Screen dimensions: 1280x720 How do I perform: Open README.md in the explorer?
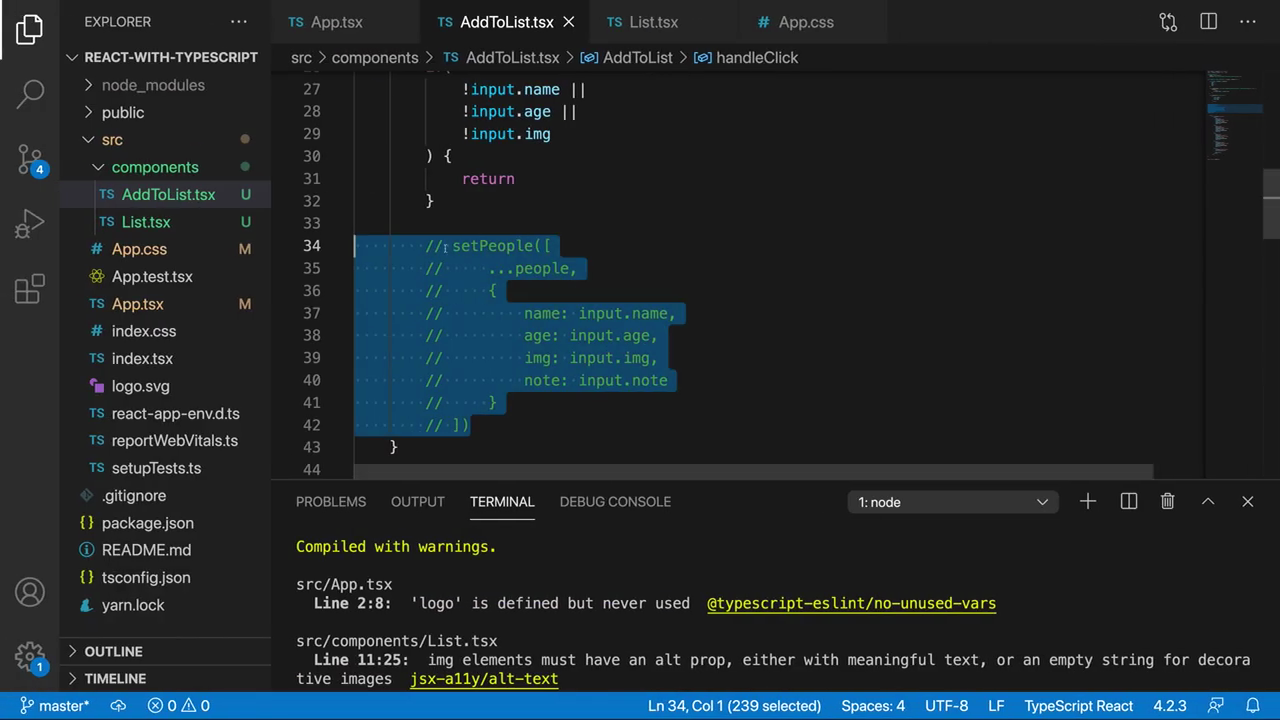click(x=165, y=550)
